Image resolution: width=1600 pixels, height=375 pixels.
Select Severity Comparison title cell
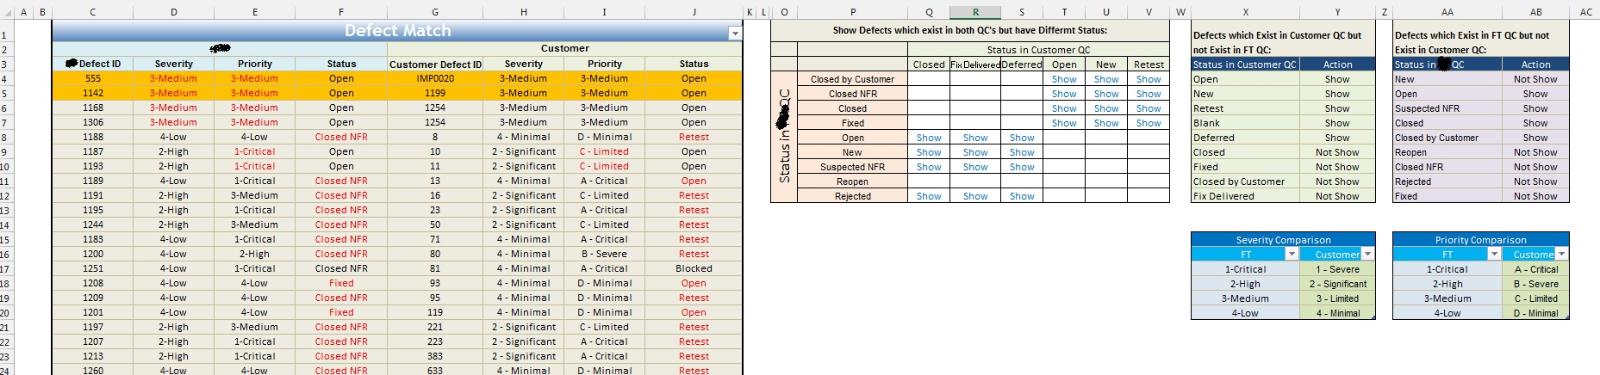(x=1283, y=240)
